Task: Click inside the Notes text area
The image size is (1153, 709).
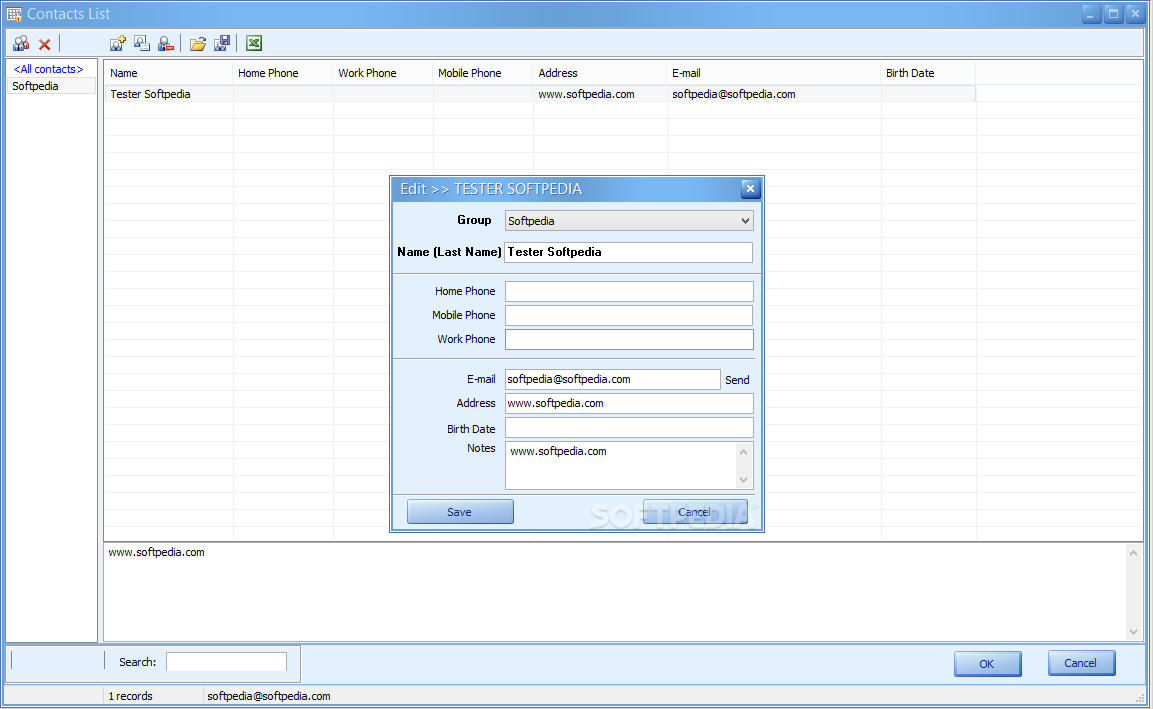Action: (621, 466)
